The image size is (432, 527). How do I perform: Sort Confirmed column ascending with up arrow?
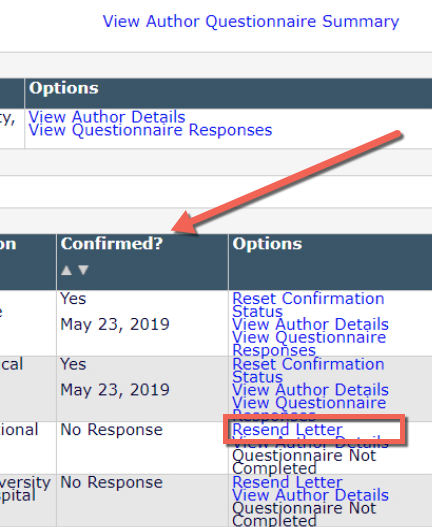pyautogui.click(x=66, y=270)
